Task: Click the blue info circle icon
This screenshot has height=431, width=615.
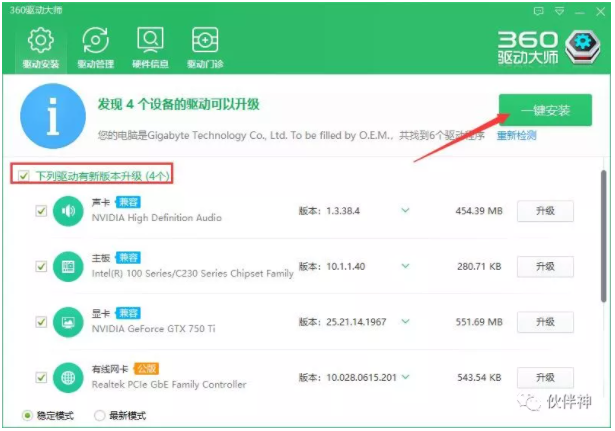Action: [53, 116]
